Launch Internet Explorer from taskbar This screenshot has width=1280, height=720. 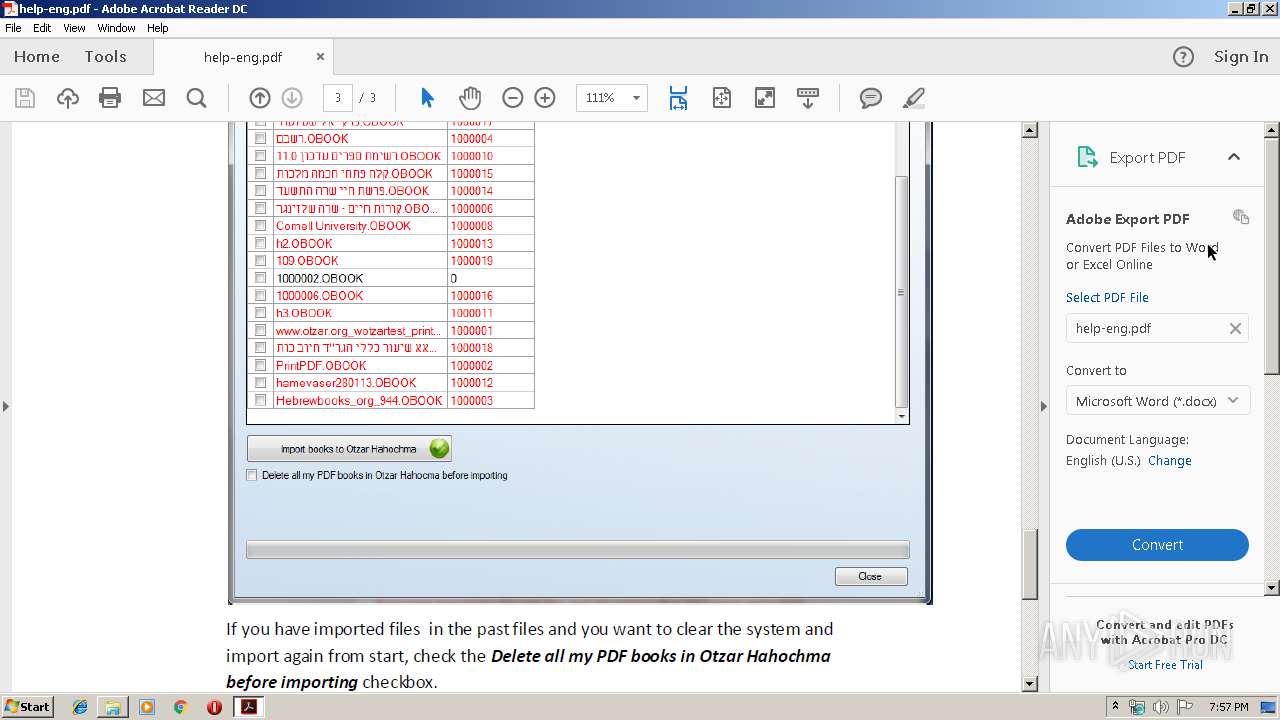pyautogui.click(x=80, y=707)
